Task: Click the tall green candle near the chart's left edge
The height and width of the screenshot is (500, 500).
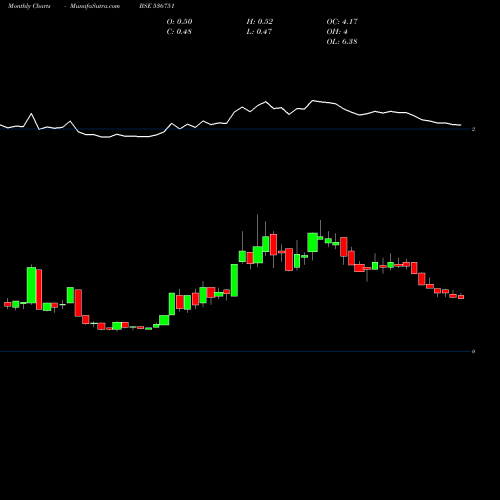Action: 31,285
